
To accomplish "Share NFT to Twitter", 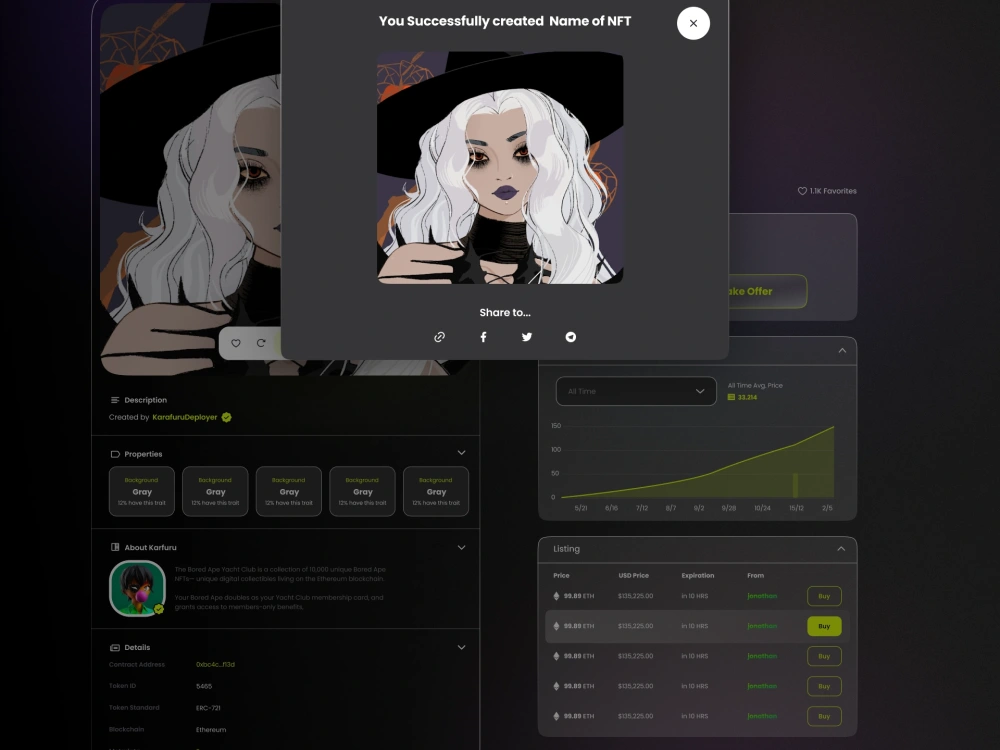I will point(527,337).
